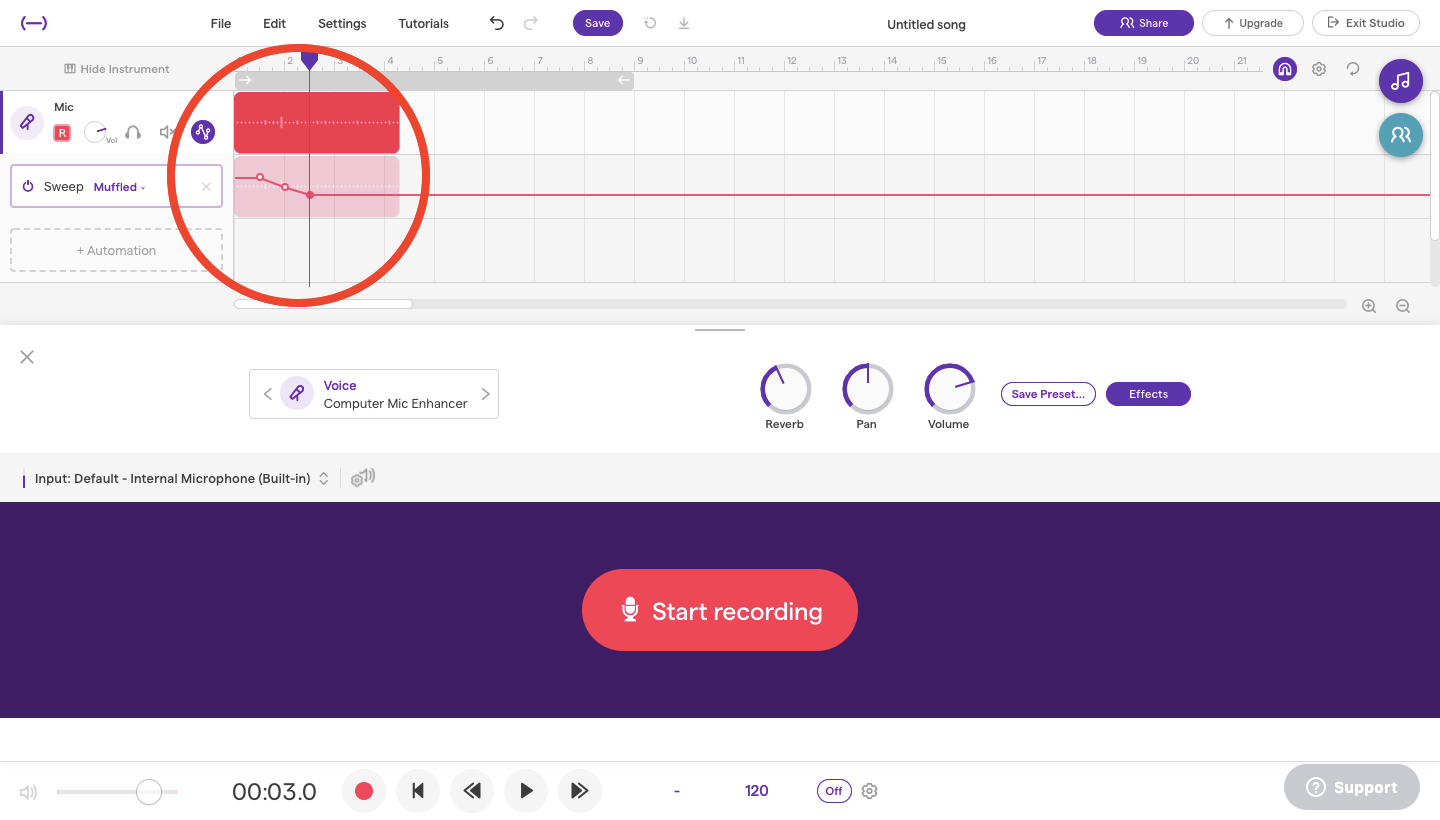Viewport: 1440px width, 820px height.
Task: Open the loops library music note button
Action: tap(1401, 81)
